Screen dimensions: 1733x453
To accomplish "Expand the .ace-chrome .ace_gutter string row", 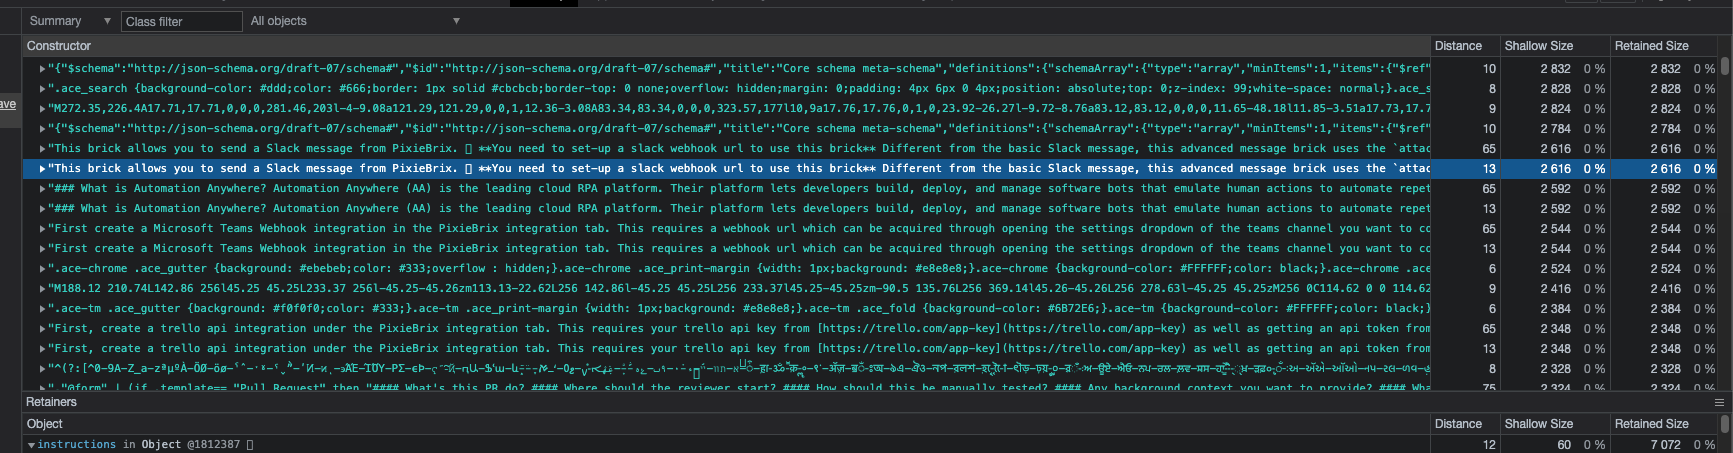I will [x=42, y=269].
